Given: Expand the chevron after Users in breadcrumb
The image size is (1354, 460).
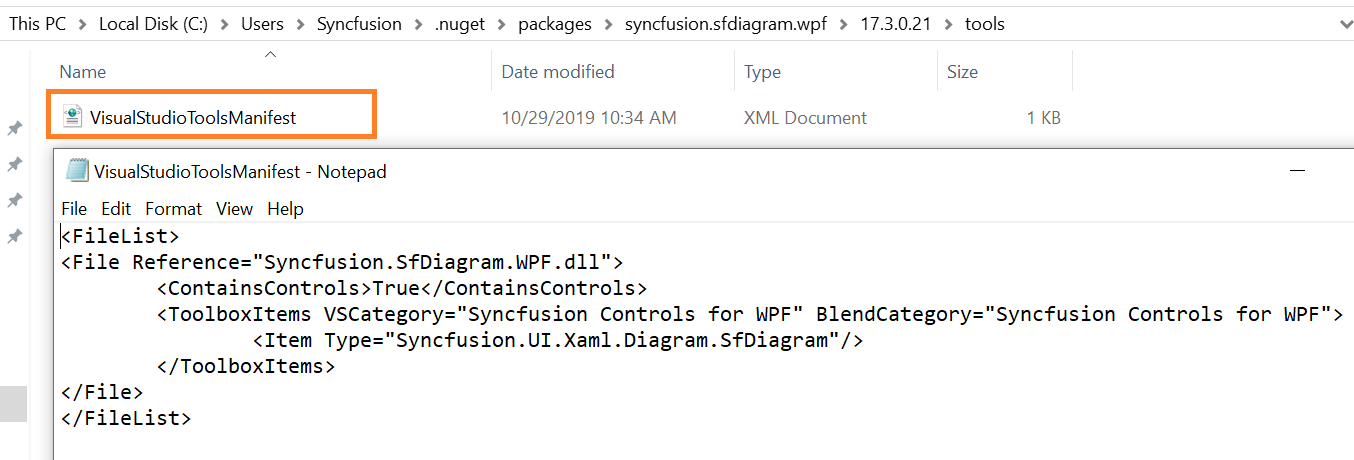Looking at the screenshot, I should (300, 24).
